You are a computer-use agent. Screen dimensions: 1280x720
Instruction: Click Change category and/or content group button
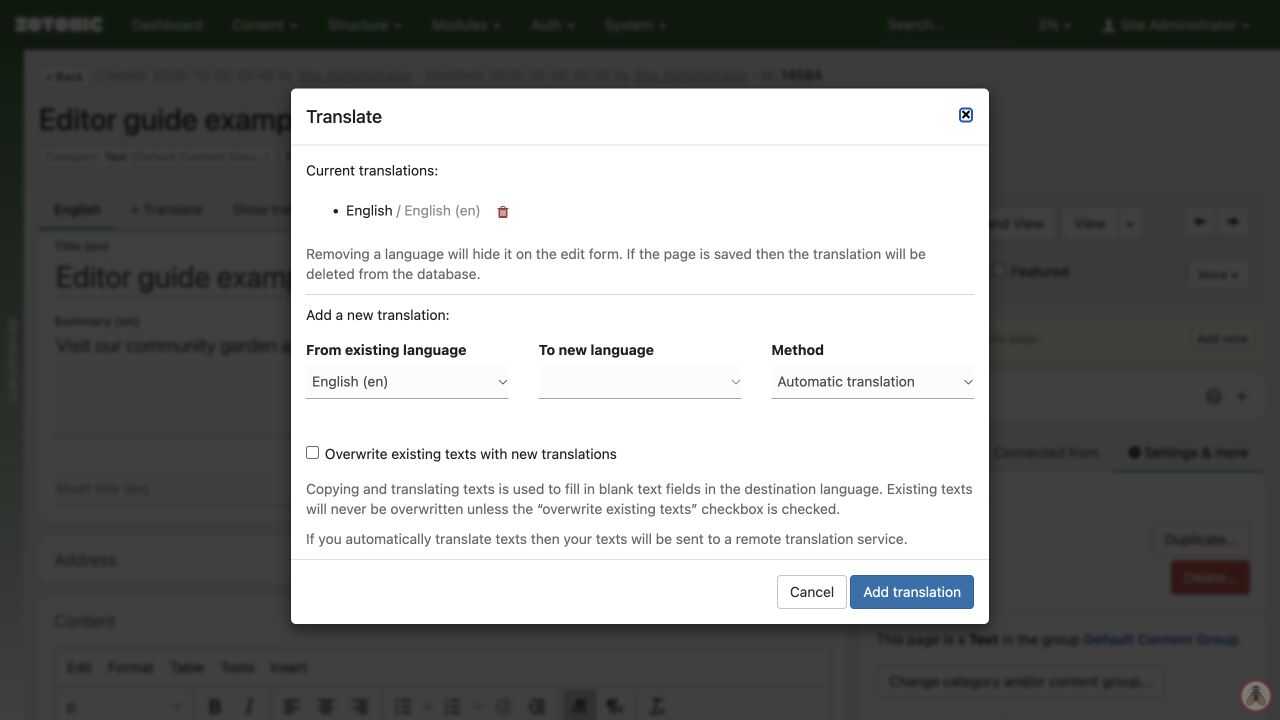1020,682
